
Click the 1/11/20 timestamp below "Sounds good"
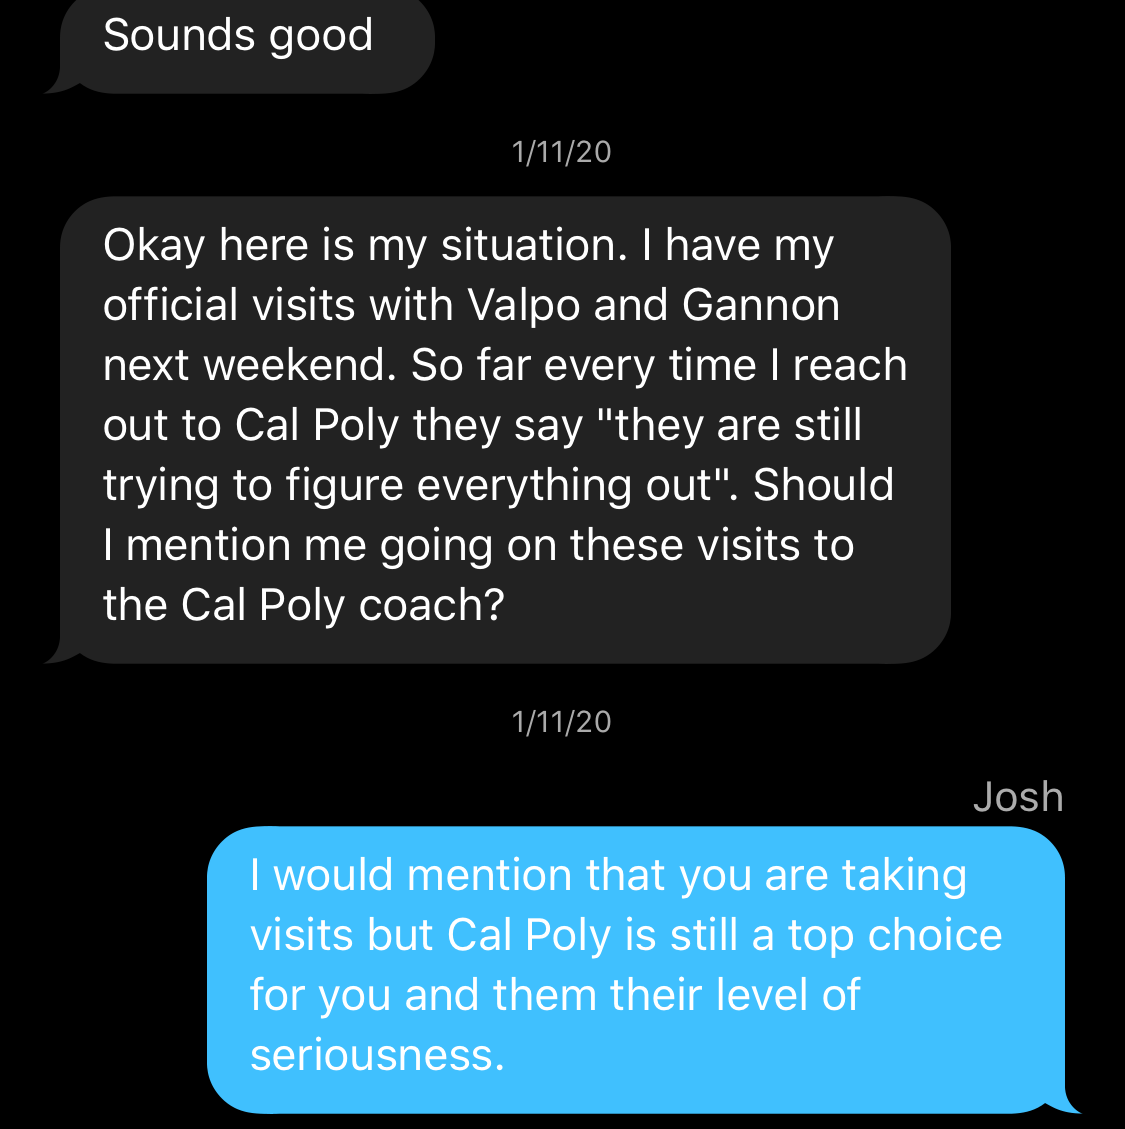click(x=561, y=152)
